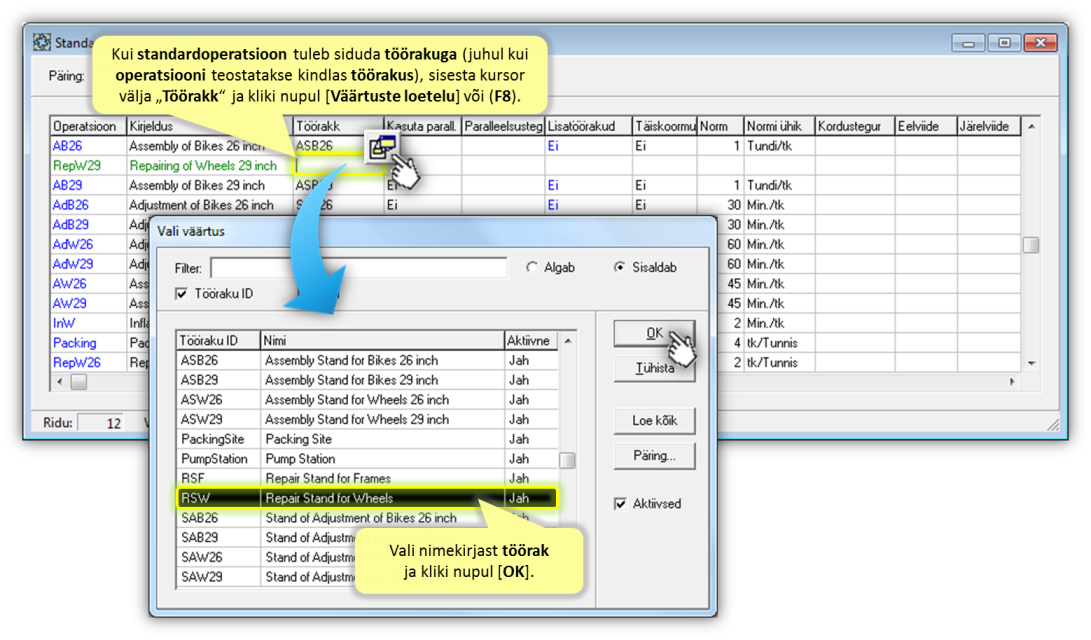Click the empty Töörakk cell of RepW29
The image size is (1091, 640).
tap(339, 166)
